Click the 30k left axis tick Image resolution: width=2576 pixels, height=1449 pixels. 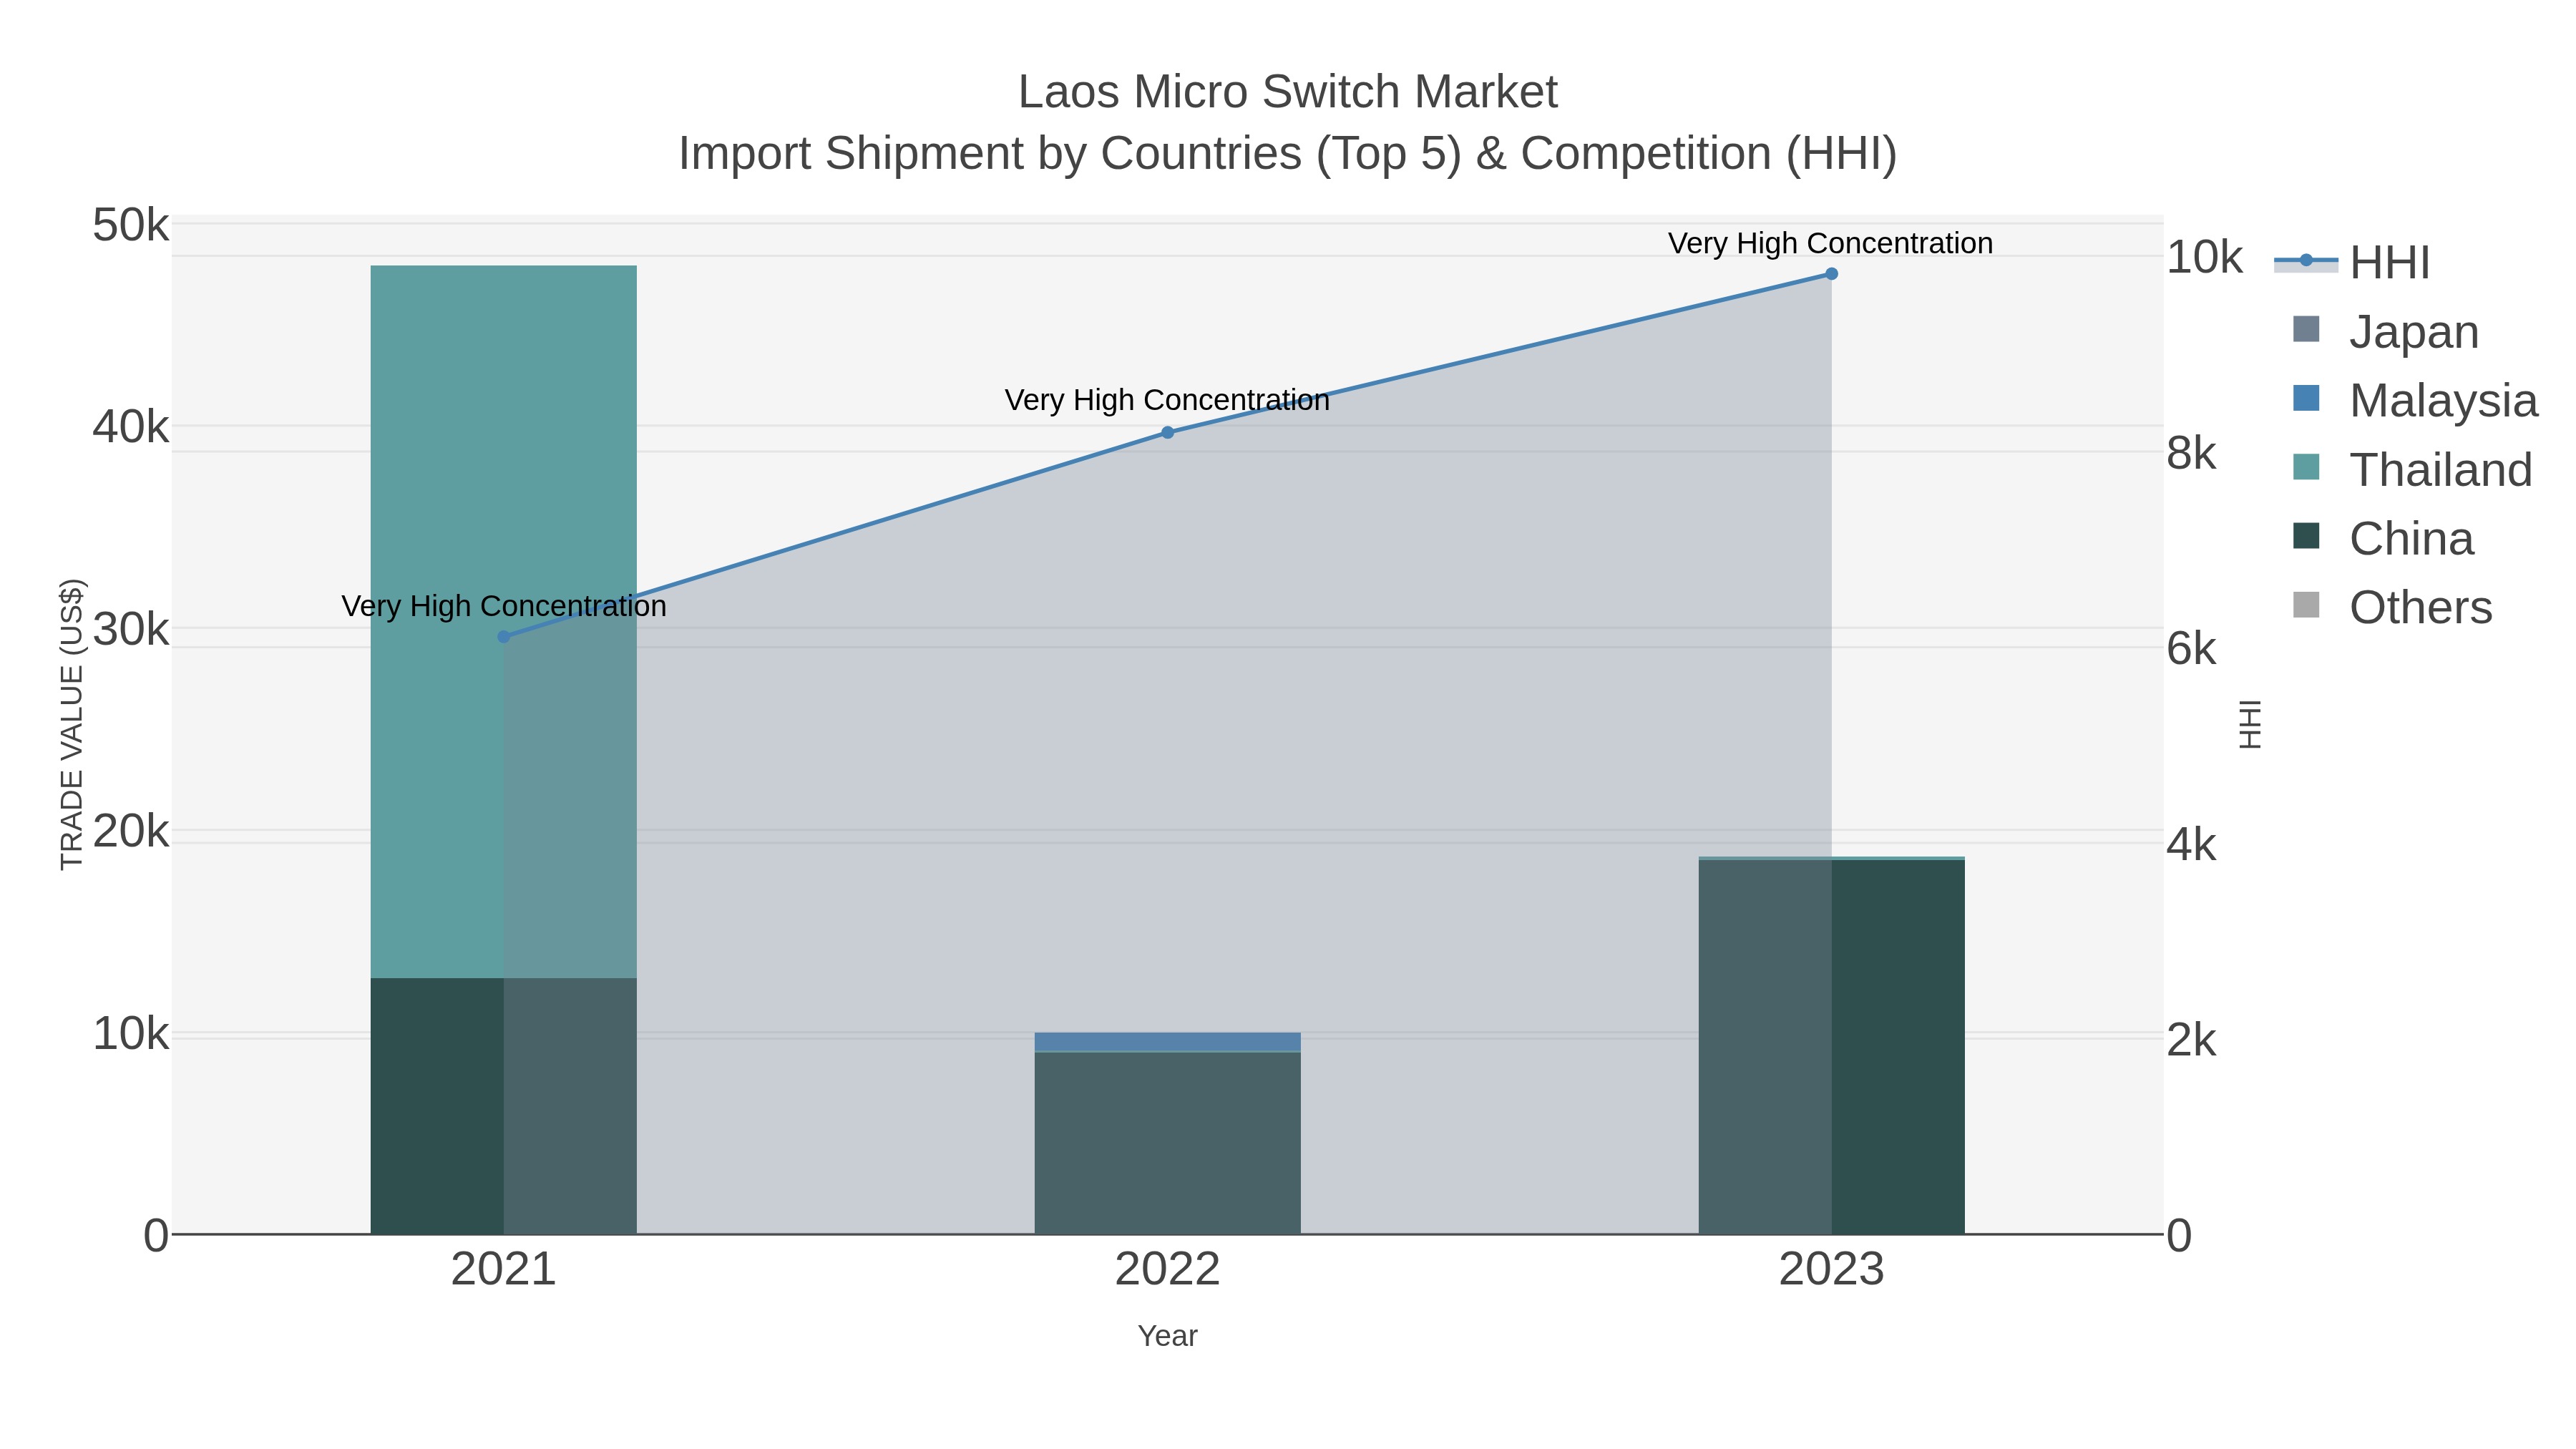pyautogui.click(x=131, y=630)
